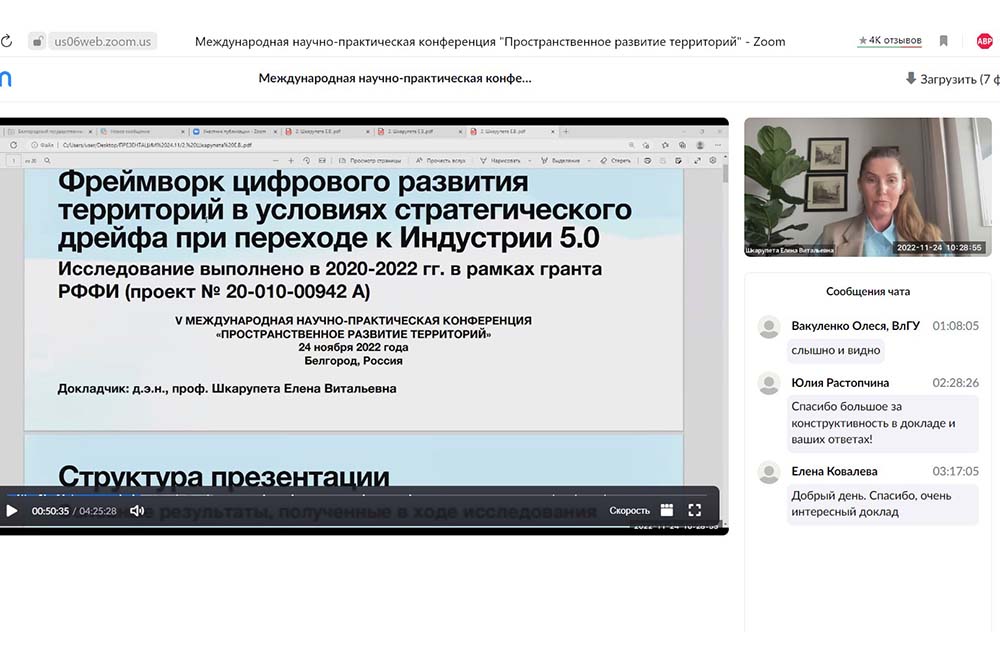
Task: Open the Скорость playback speed menu
Action: pos(629,511)
